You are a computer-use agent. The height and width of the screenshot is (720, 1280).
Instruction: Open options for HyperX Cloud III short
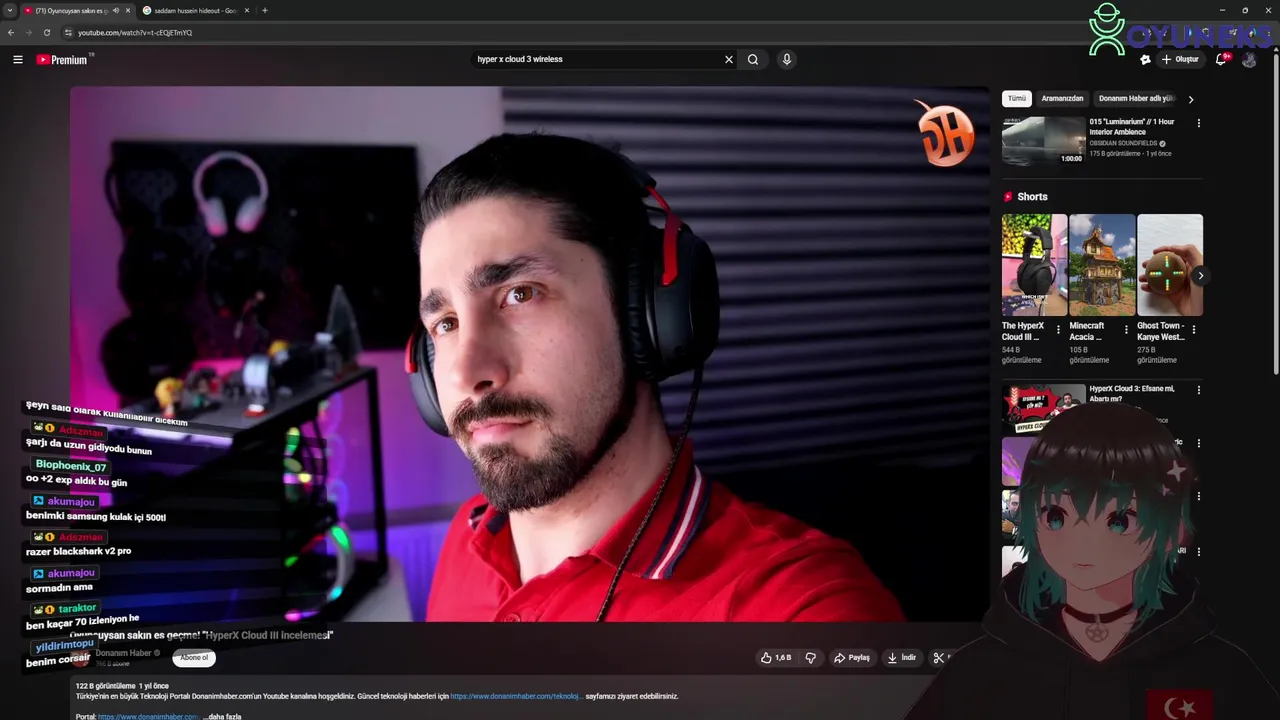click(1058, 329)
